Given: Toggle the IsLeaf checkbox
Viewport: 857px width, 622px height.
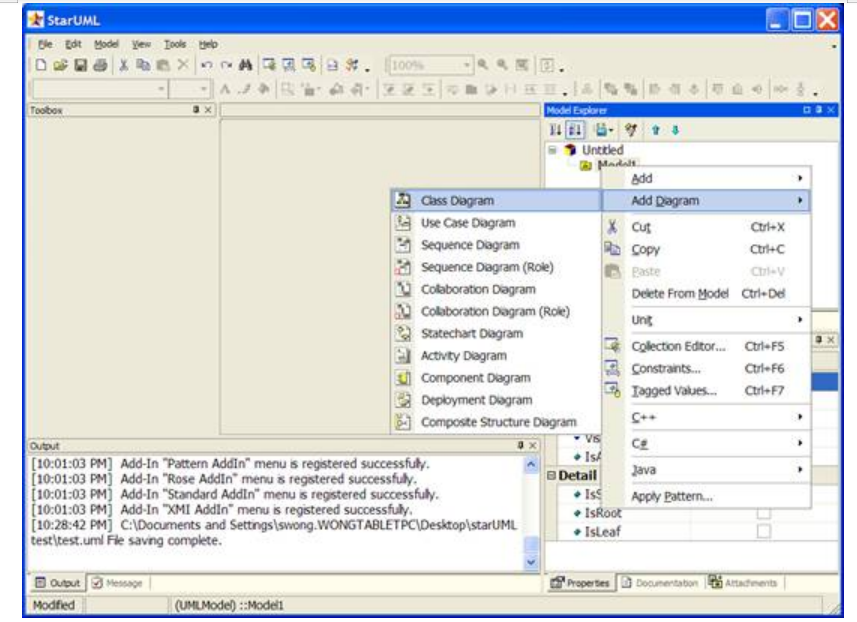Looking at the screenshot, I should coord(764,531).
